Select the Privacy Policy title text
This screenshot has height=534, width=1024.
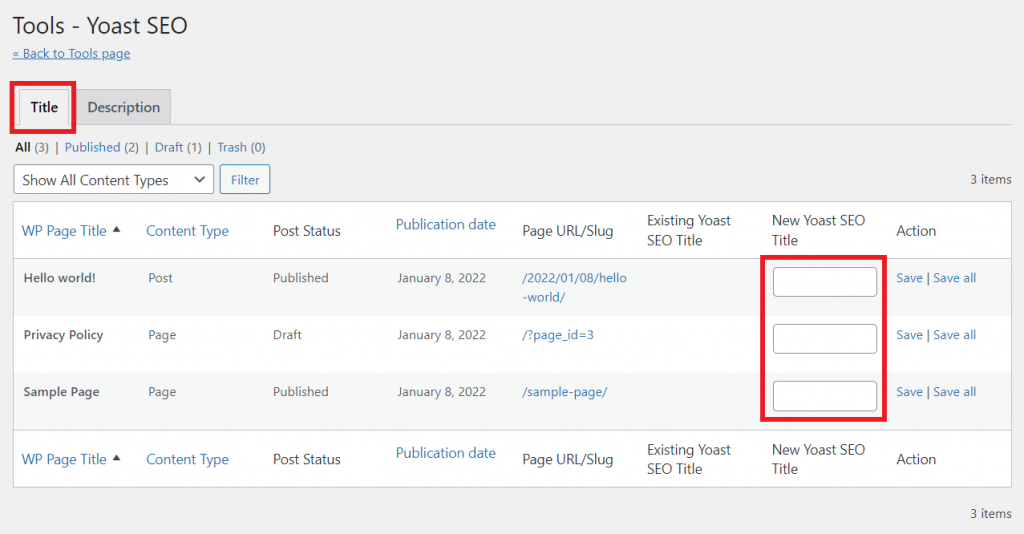[63, 335]
